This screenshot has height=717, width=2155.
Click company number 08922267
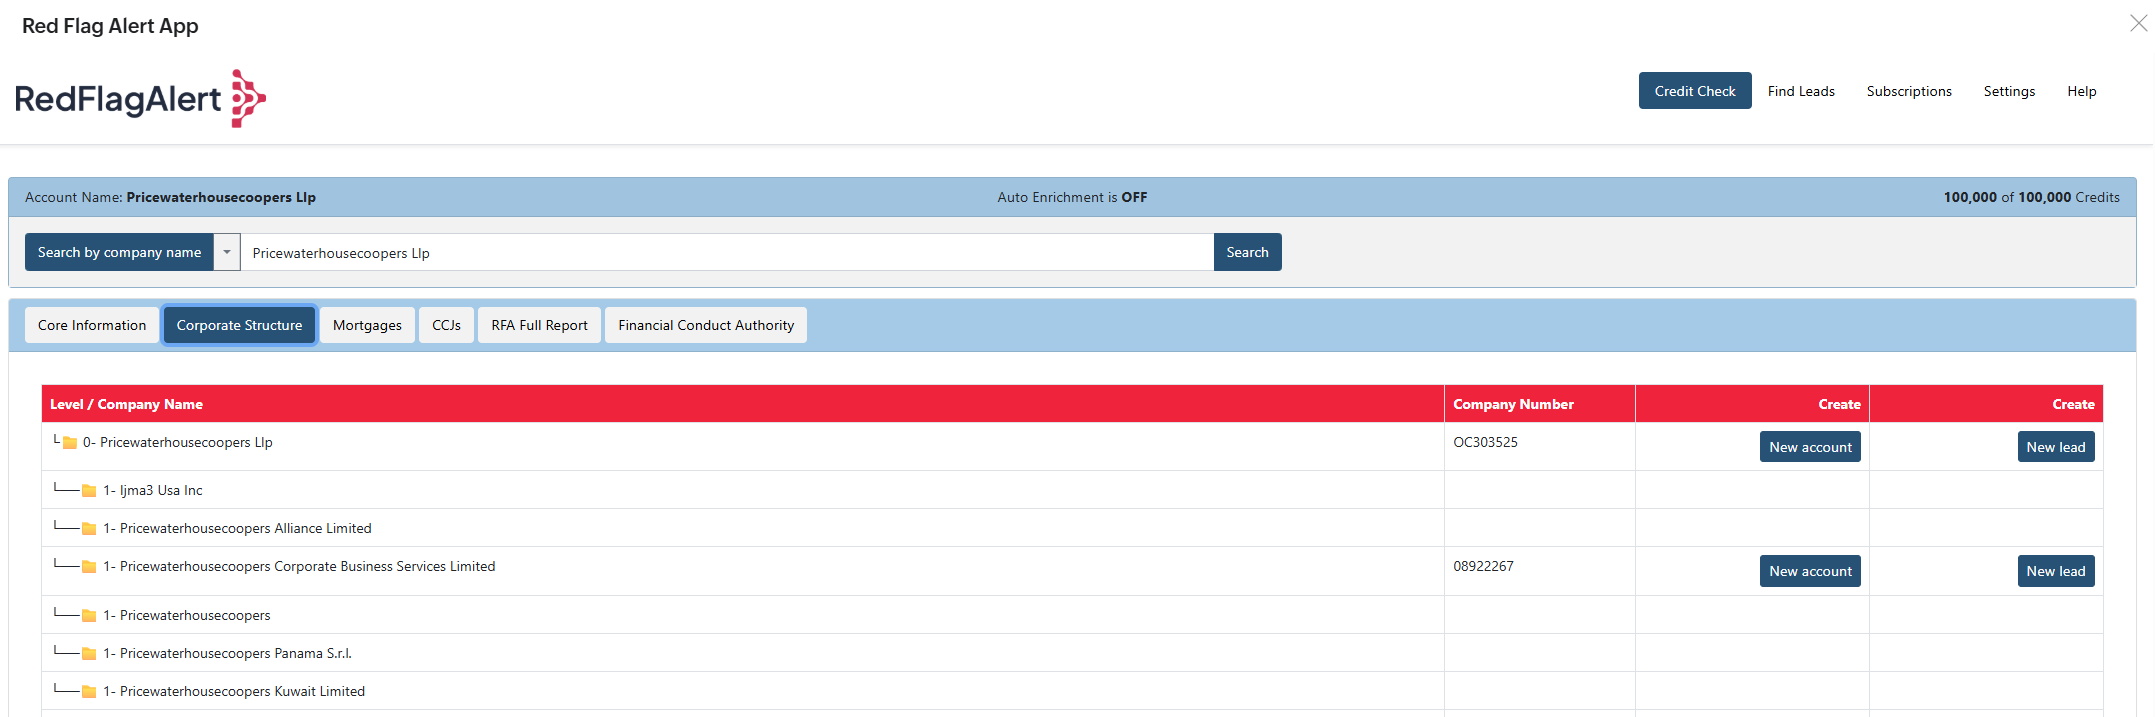point(1483,566)
